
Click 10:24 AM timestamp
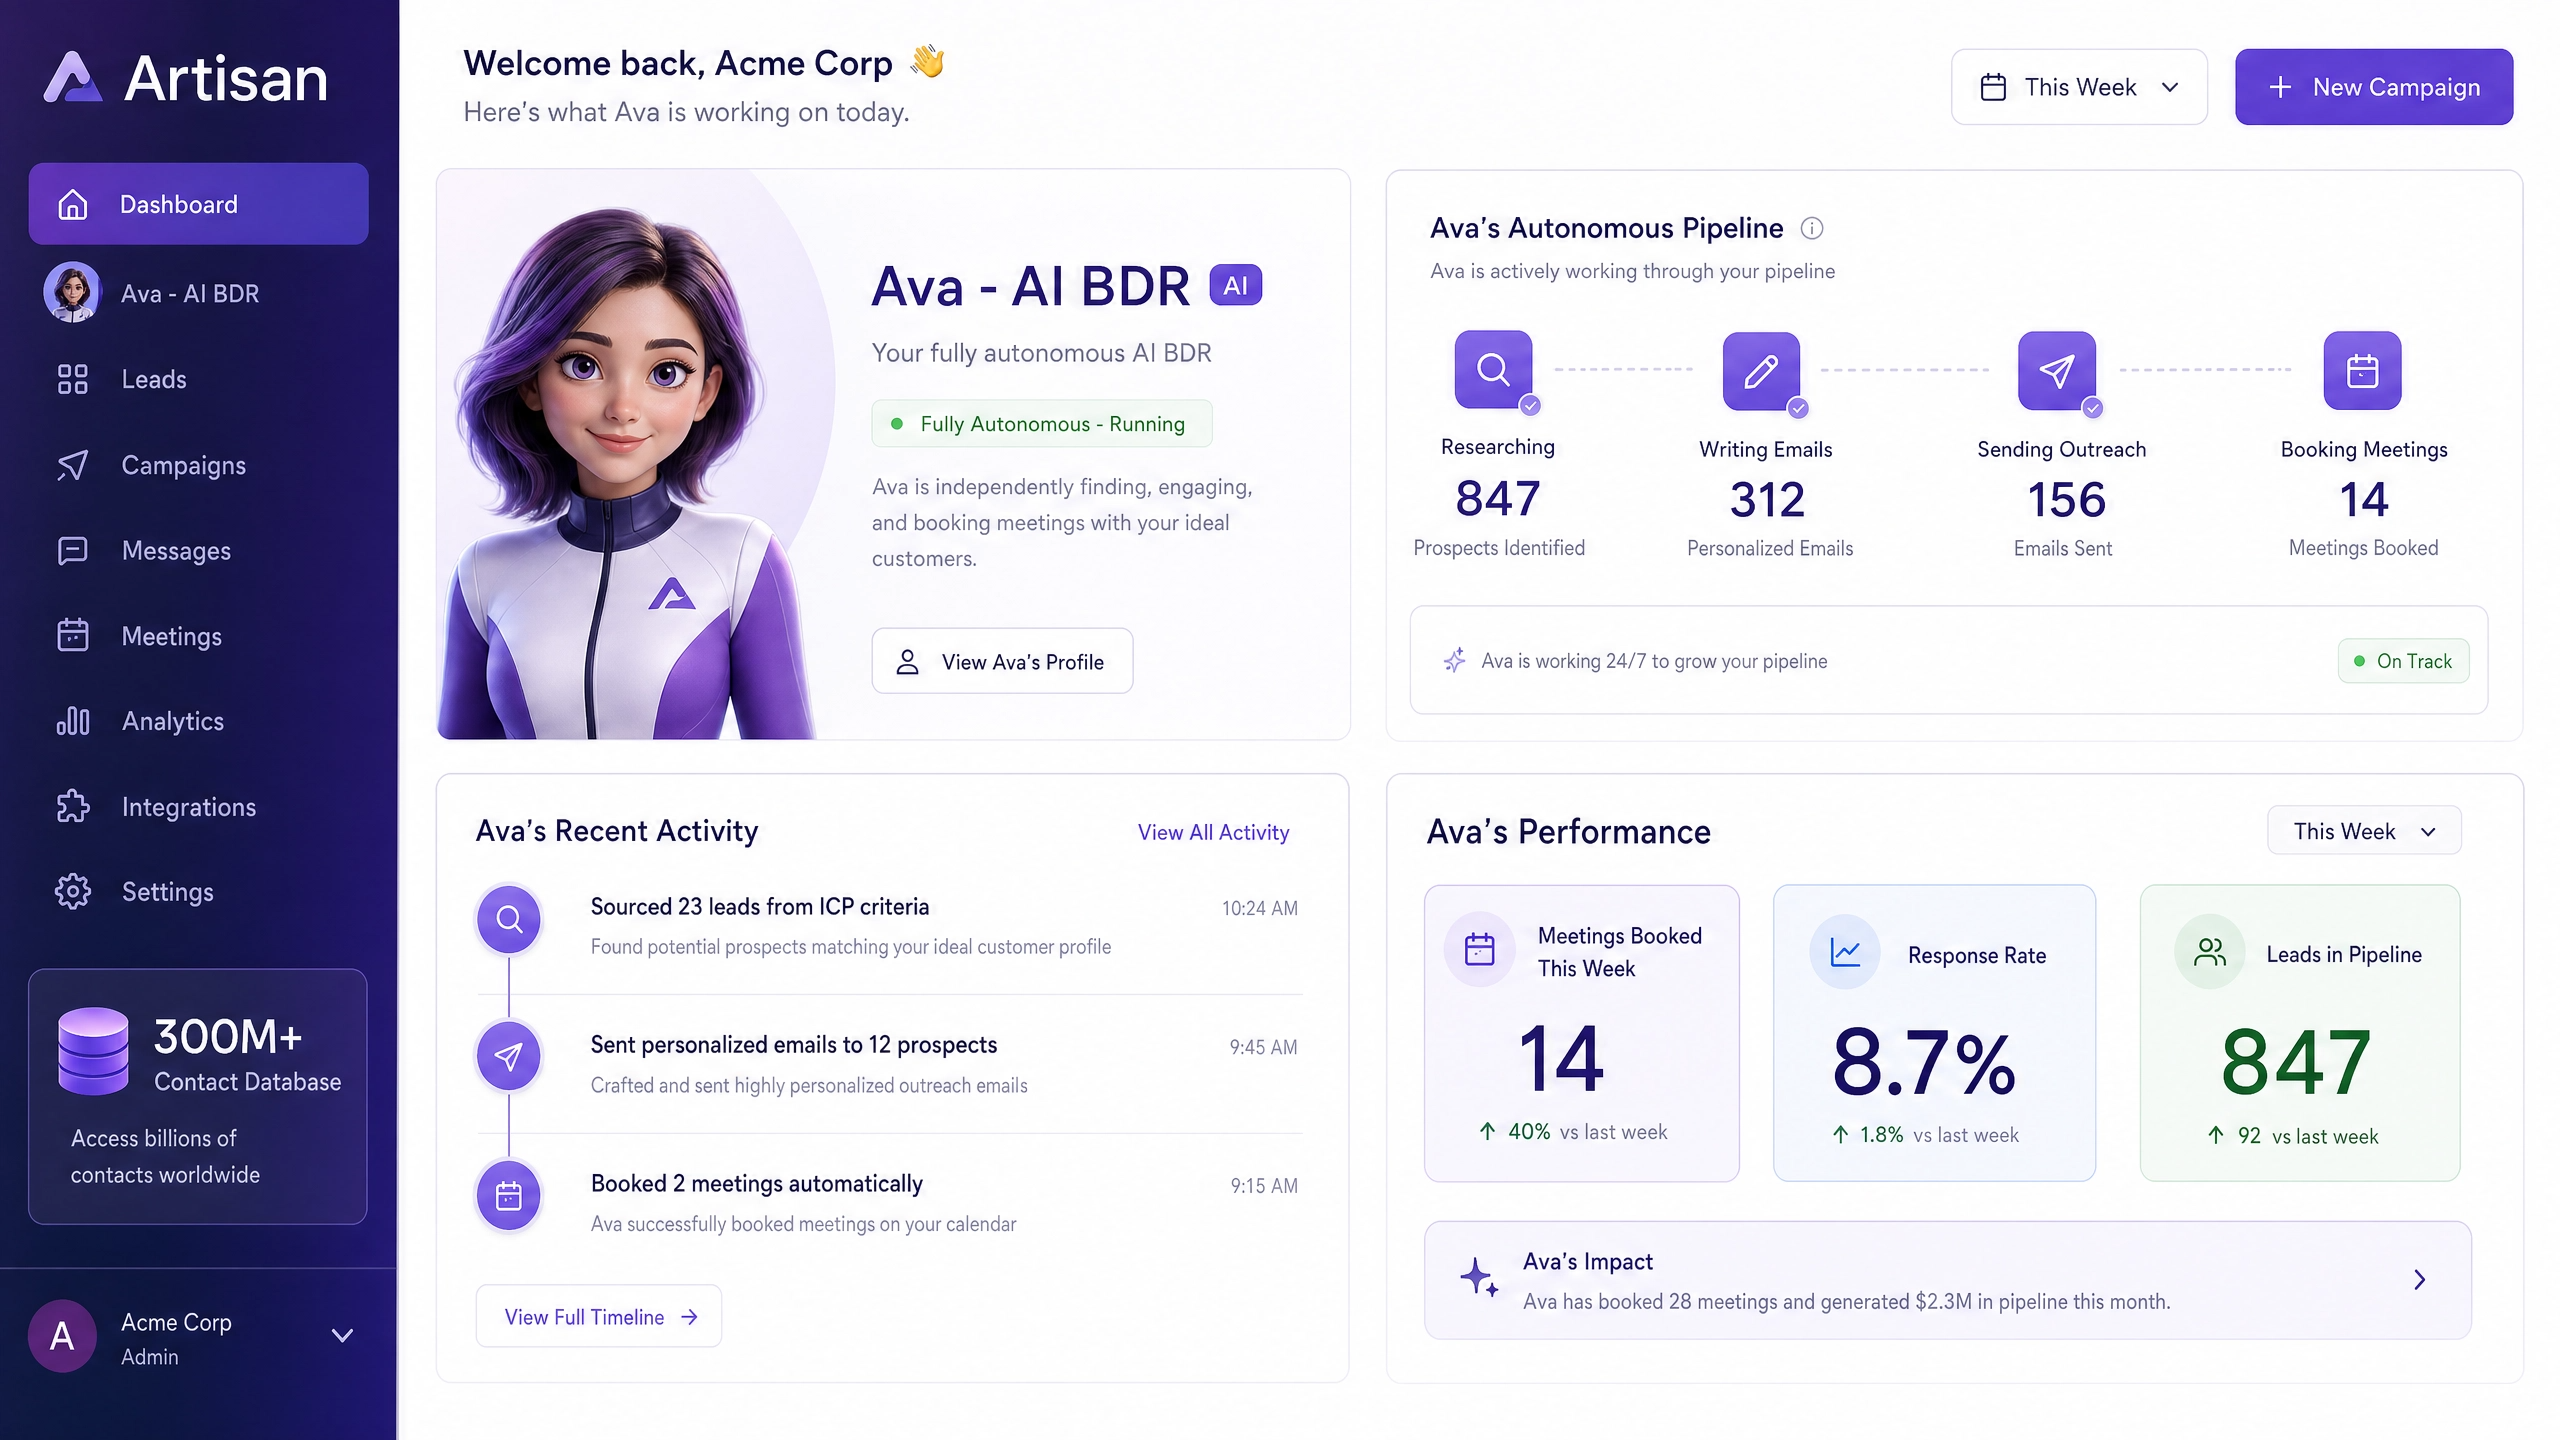click(x=1259, y=908)
